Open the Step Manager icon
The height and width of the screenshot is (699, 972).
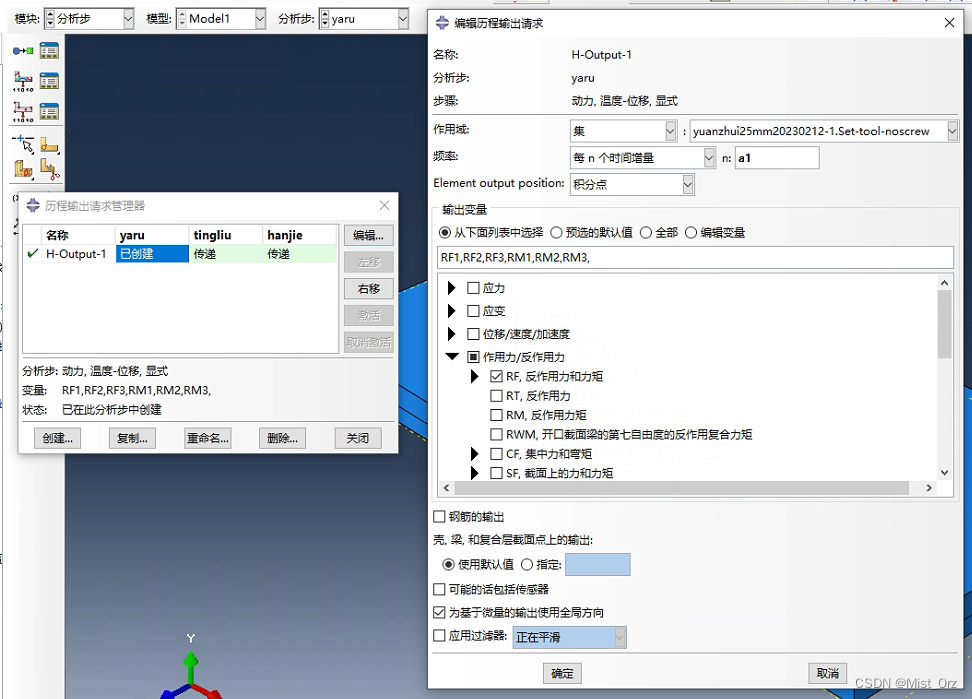50,51
